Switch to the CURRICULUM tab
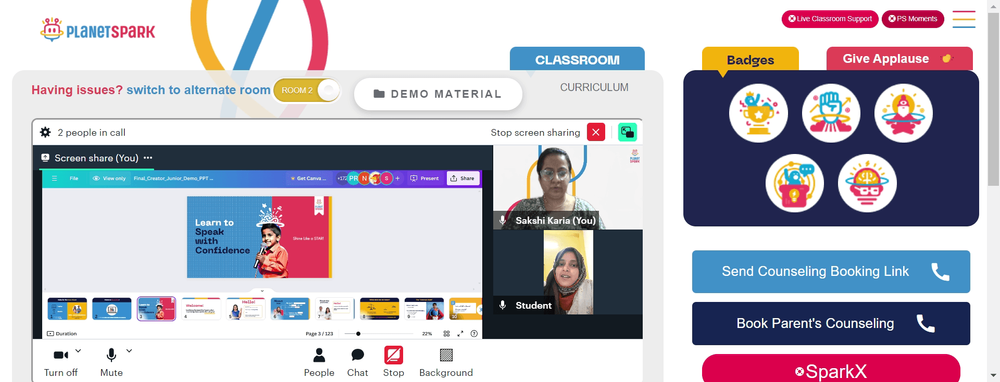Screen dimensions: 1000x382 pos(594,87)
